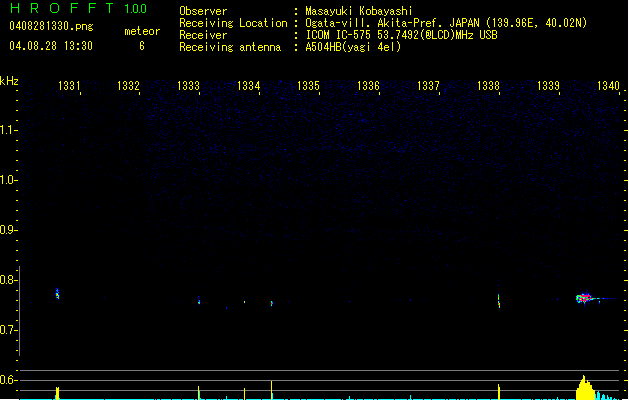Click the 1333 time axis marker

189,85
